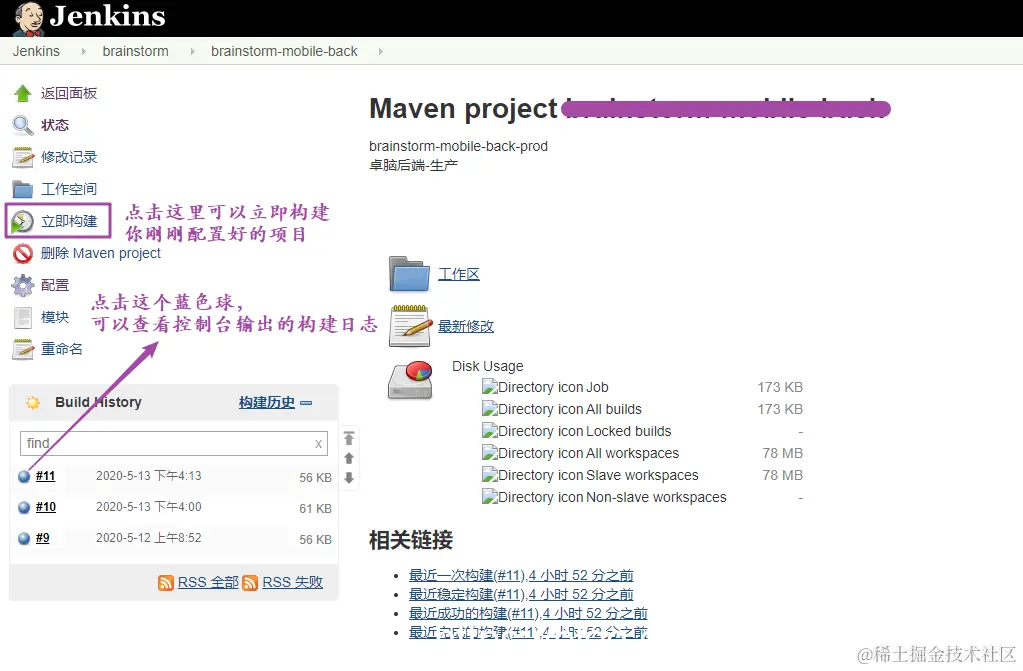Viewport: 1023px width, 671px height.
Task: Open 修改记录 in the sidebar
Action: (69, 157)
